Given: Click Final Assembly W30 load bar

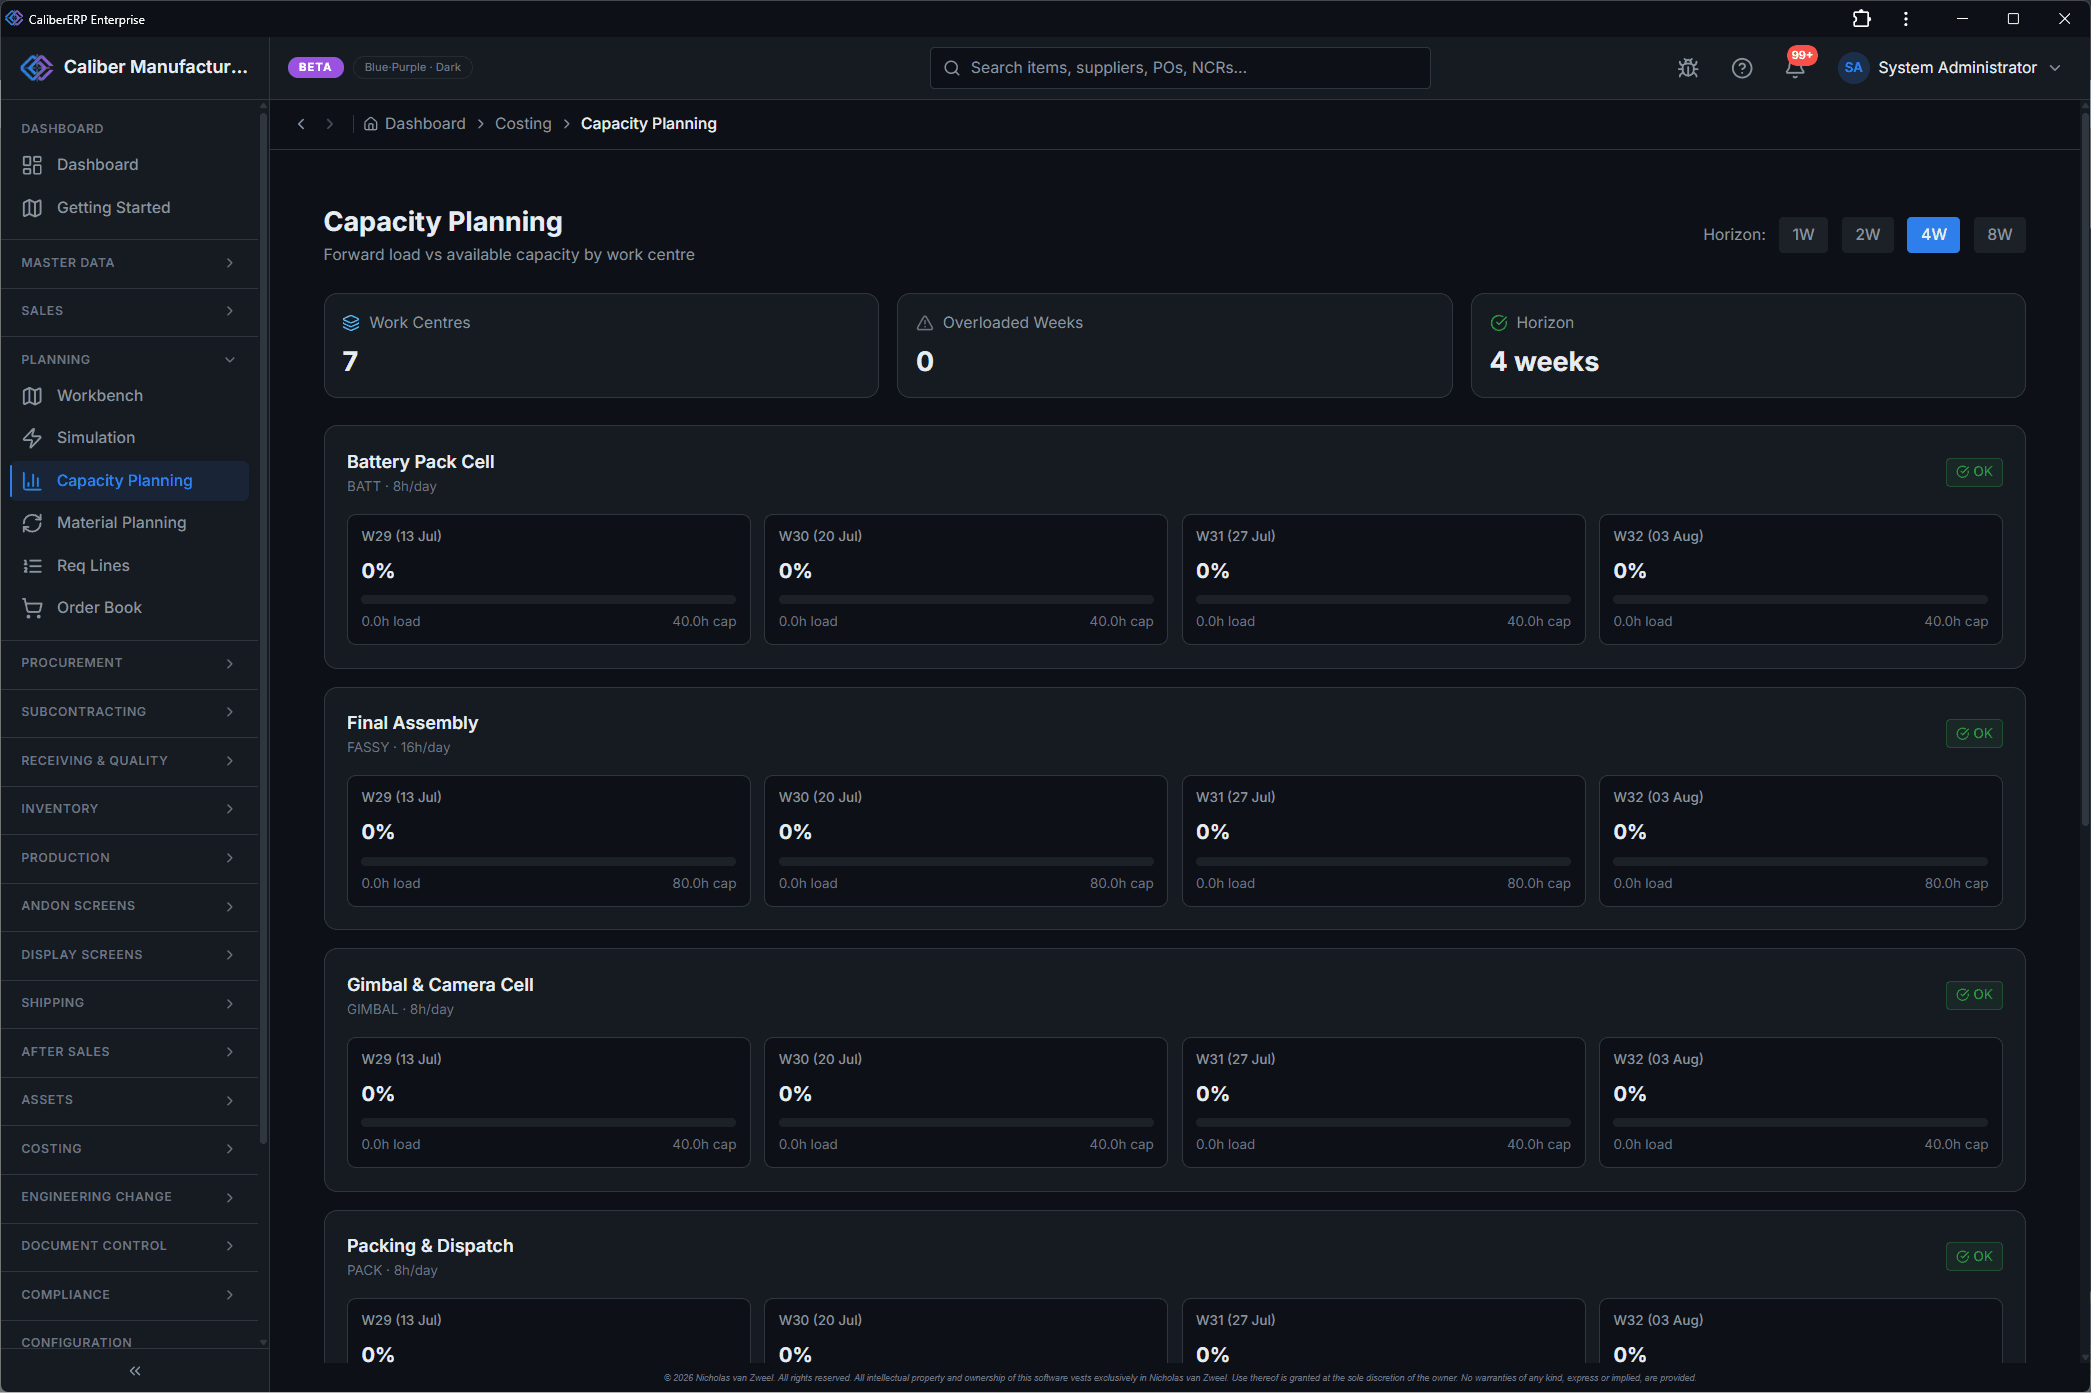Looking at the screenshot, I should pos(966,862).
